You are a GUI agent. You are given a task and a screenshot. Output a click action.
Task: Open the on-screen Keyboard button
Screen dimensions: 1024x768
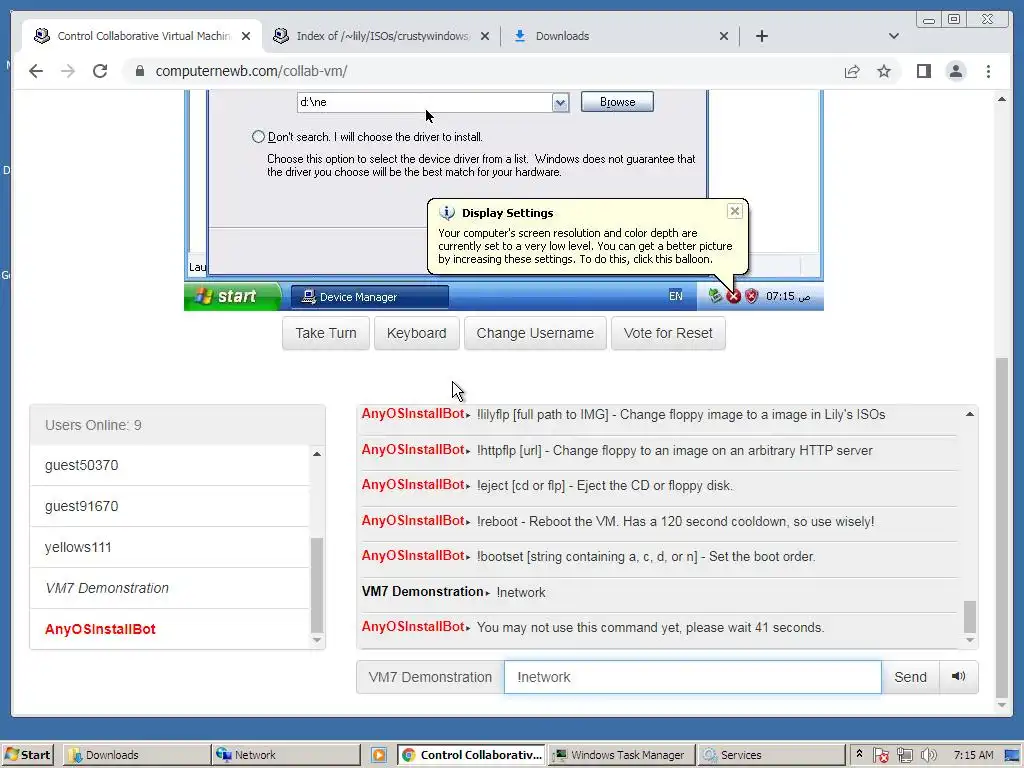pos(417,333)
